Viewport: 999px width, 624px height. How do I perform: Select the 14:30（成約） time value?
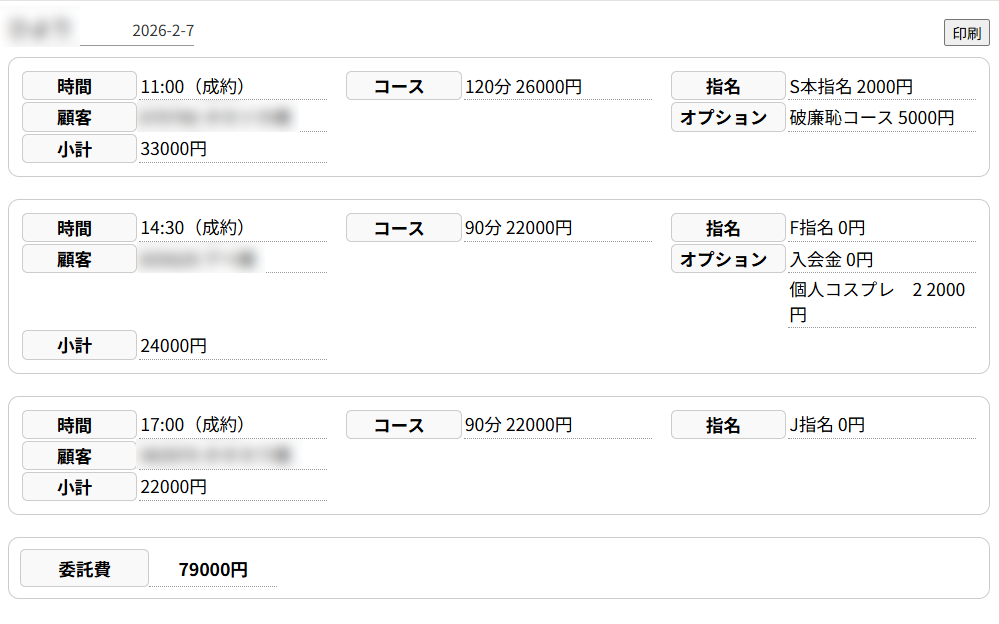coord(193,228)
